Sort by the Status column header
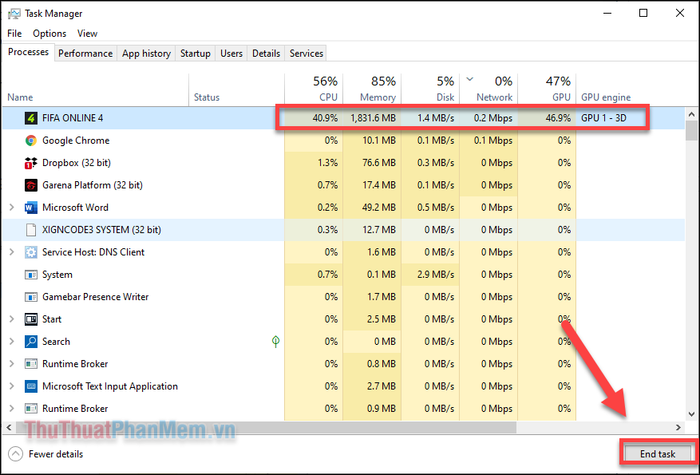This screenshot has width=700, height=475. coord(237,90)
